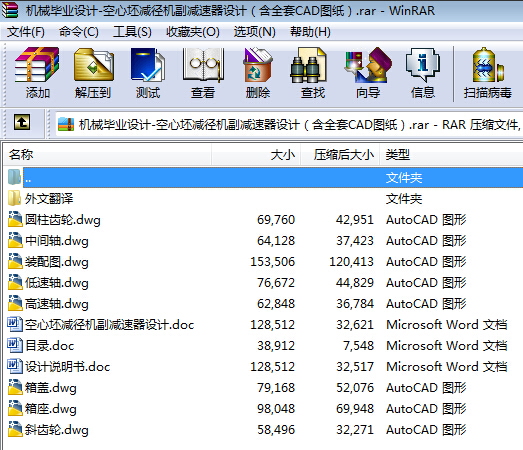The width and height of the screenshot is (523, 450).
Task: Select file name 斜齿轮.dwg
Action: tap(57, 430)
